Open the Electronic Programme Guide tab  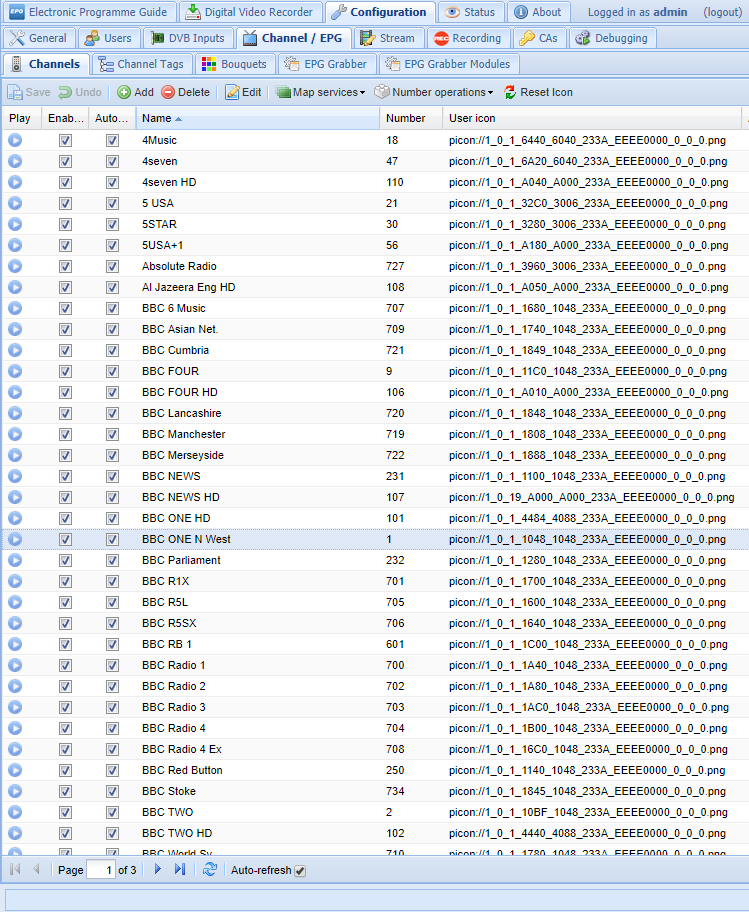pyautogui.click(x=88, y=12)
